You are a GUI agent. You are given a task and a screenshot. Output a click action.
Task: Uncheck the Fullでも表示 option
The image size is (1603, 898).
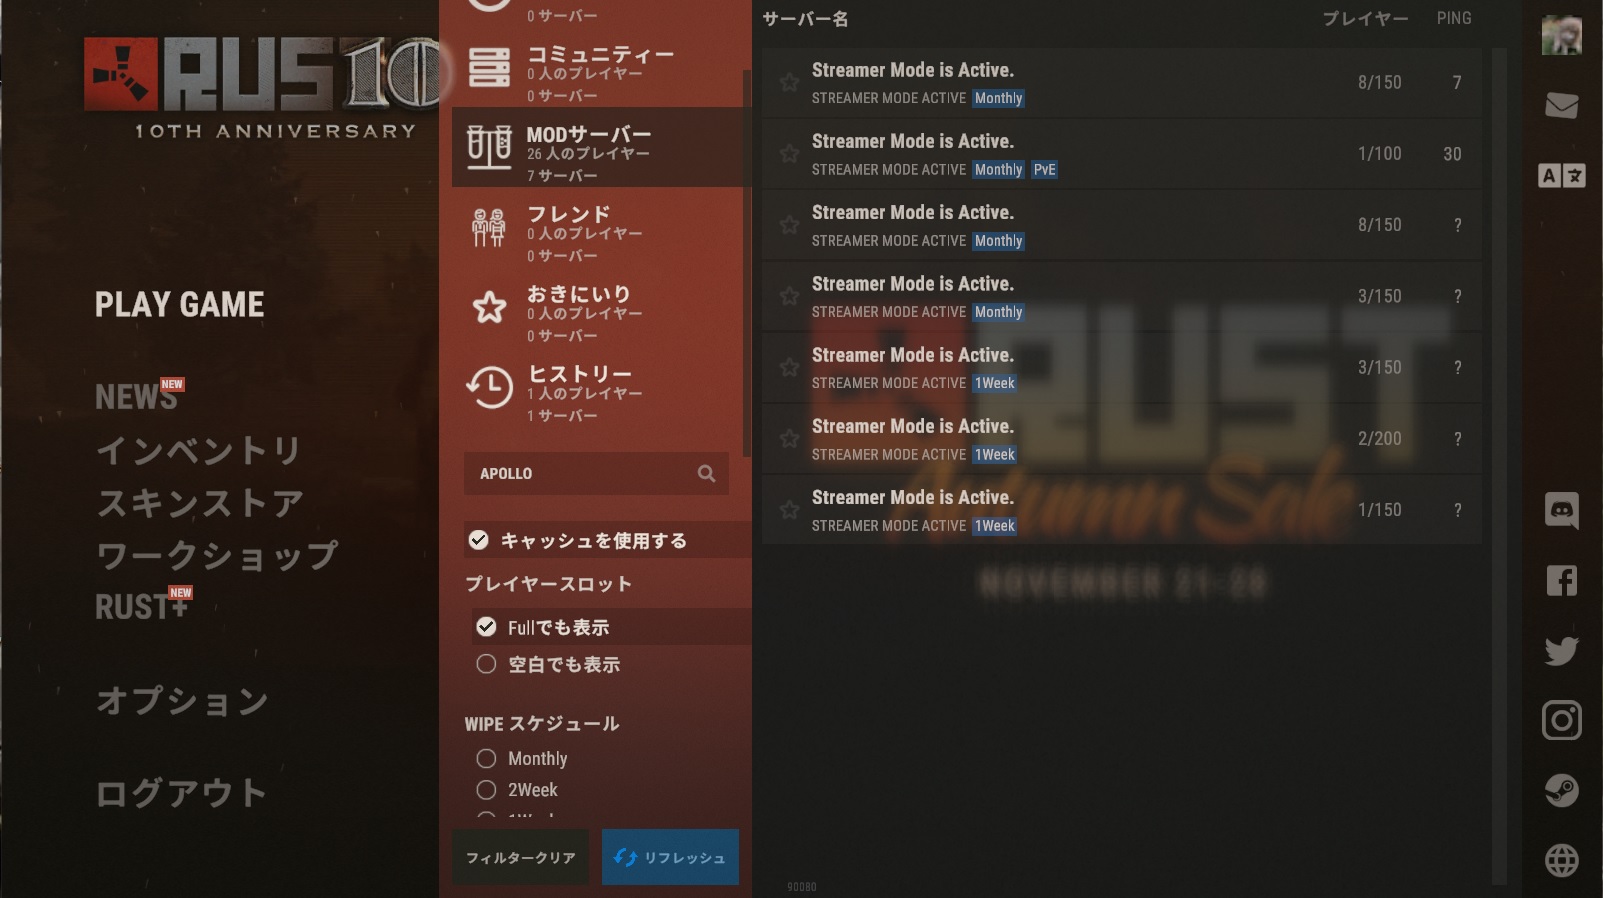(x=486, y=627)
